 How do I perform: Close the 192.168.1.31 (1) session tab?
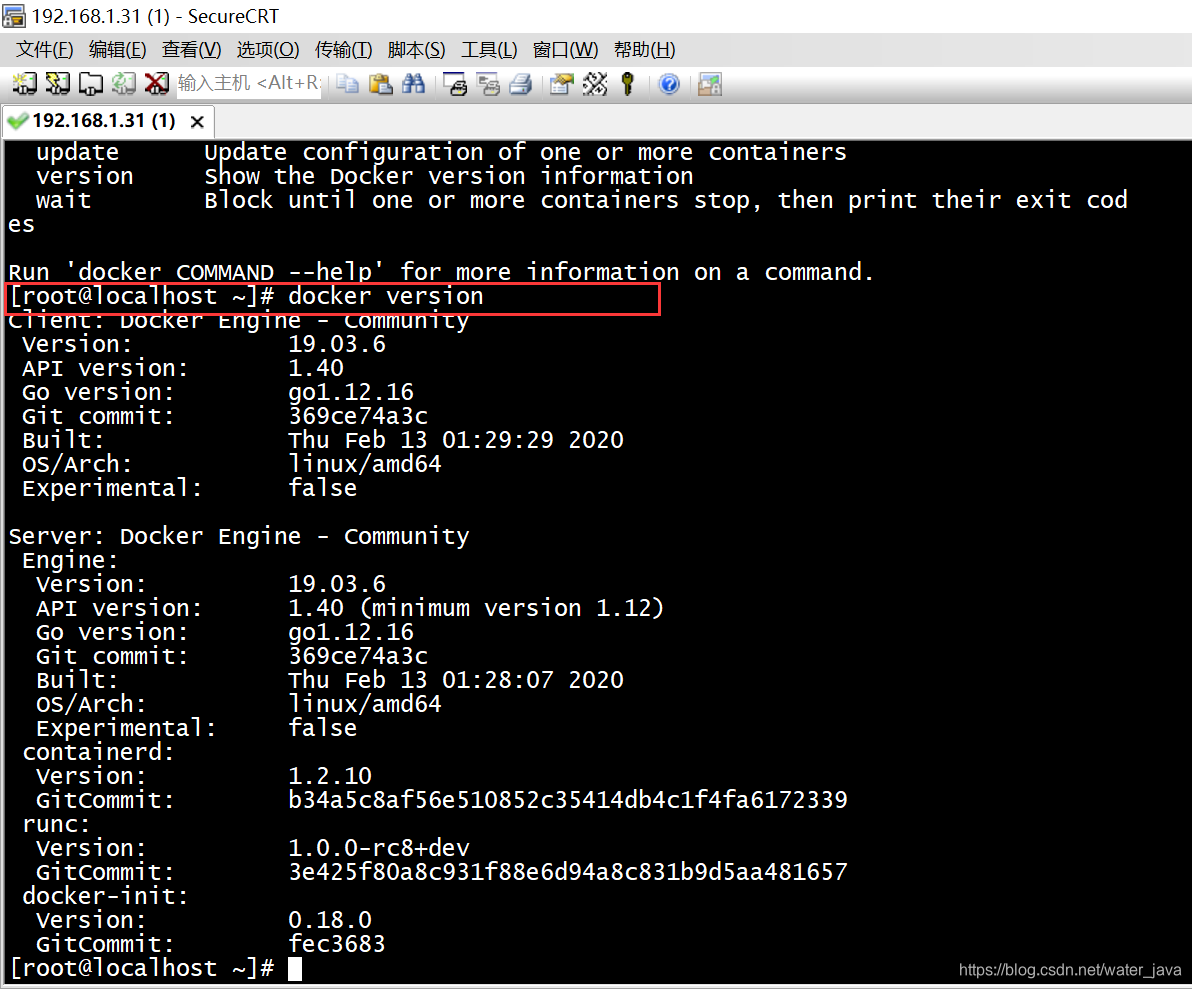[197, 122]
